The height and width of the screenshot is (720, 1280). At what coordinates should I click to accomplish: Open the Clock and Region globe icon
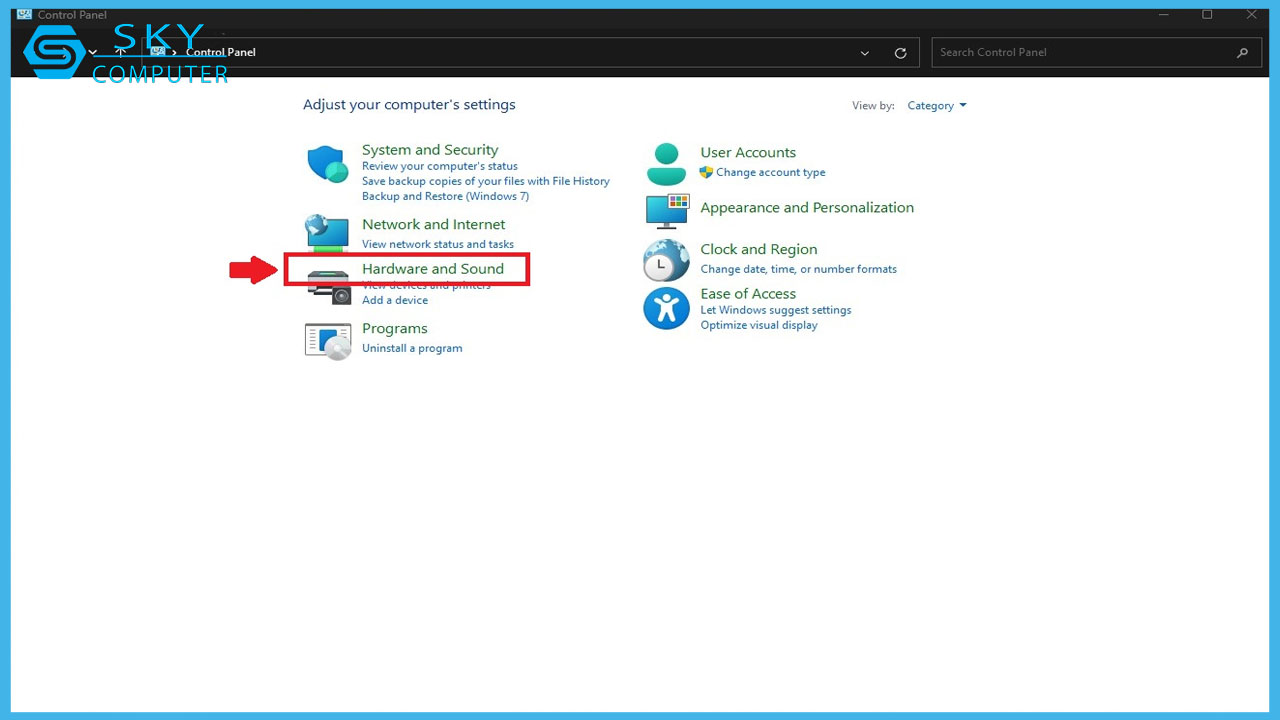666,260
